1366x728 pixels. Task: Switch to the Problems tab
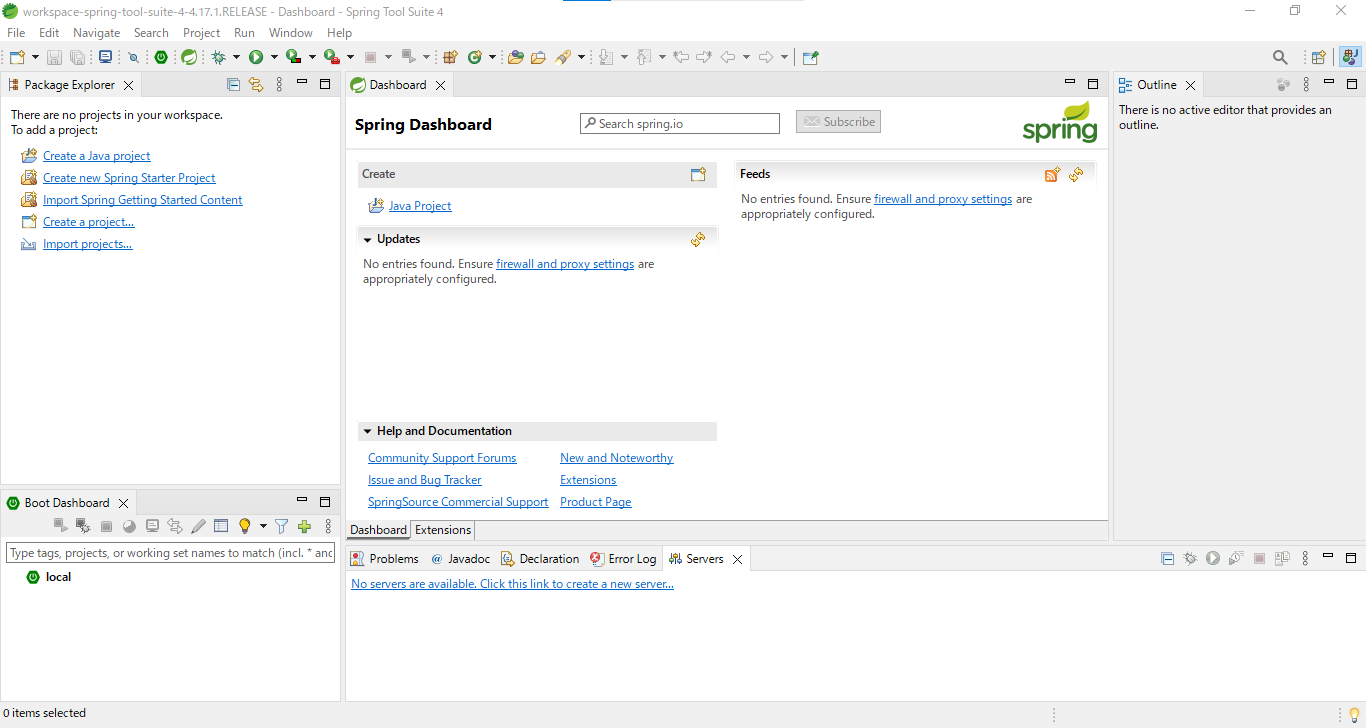point(385,559)
